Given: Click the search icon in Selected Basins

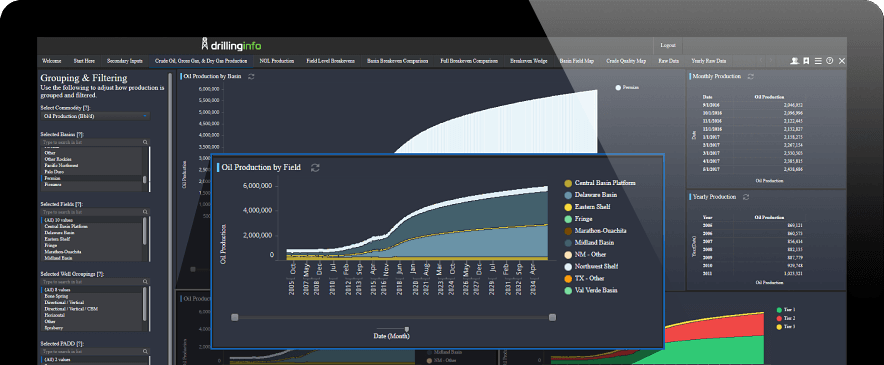Looking at the screenshot, I should [145, 143].
